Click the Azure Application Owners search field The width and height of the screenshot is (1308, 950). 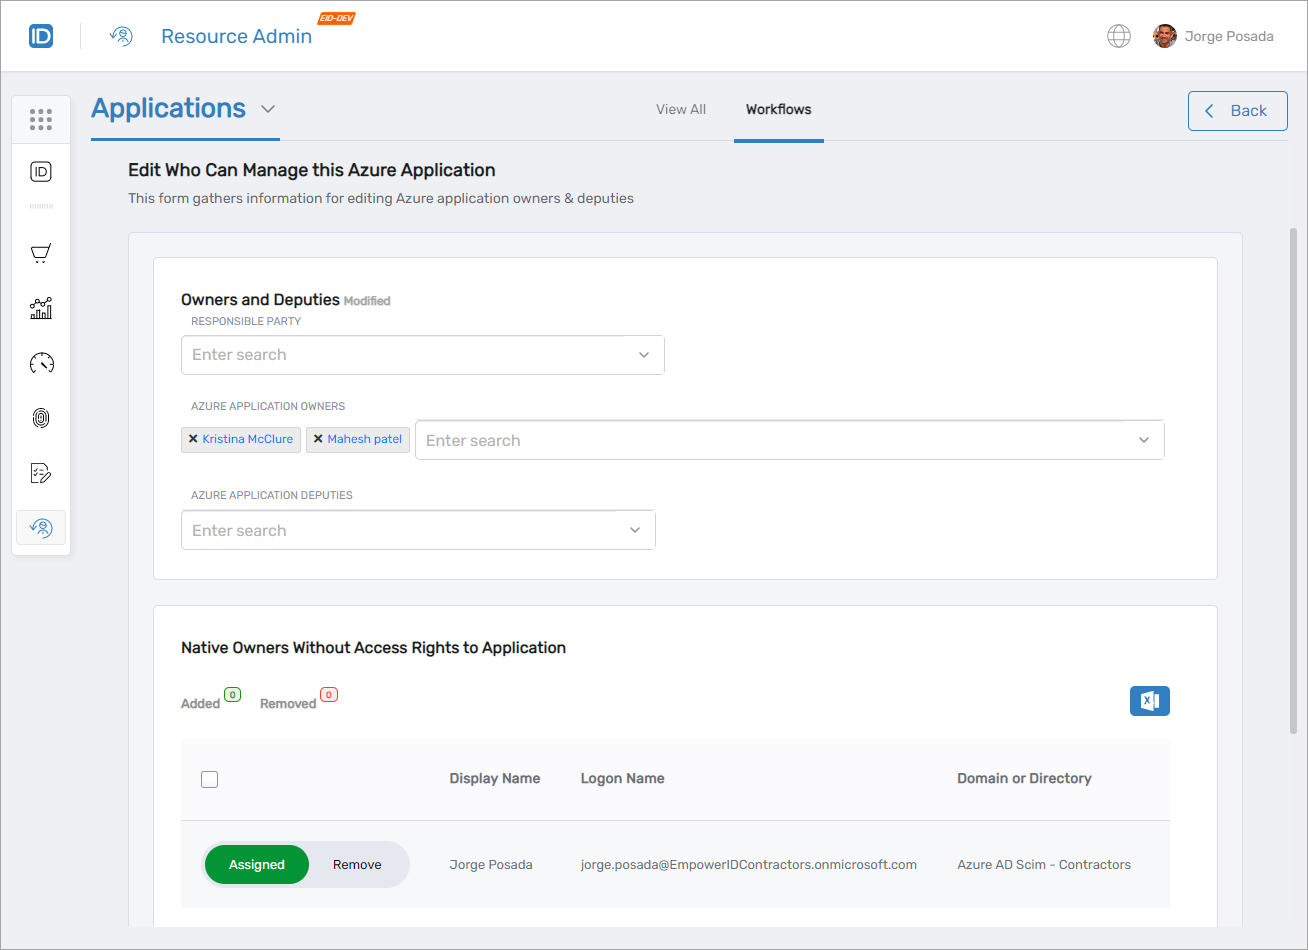(x=770, y=440)
